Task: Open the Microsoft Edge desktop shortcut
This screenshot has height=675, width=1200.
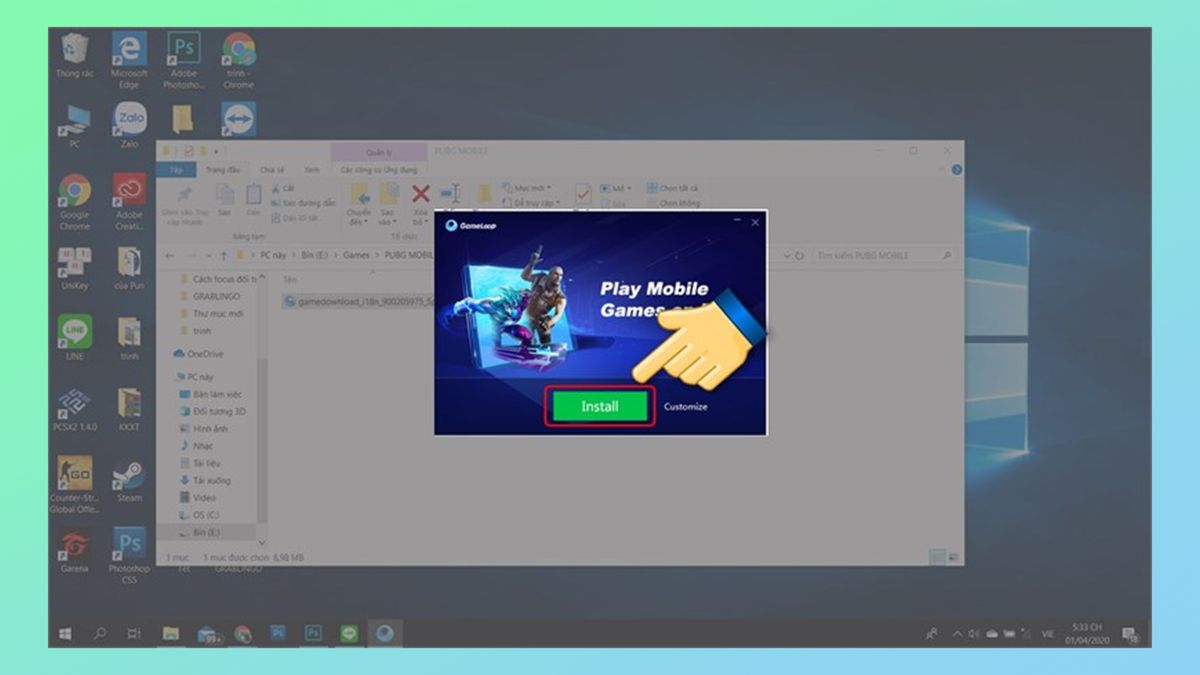Action: (129, 60)
